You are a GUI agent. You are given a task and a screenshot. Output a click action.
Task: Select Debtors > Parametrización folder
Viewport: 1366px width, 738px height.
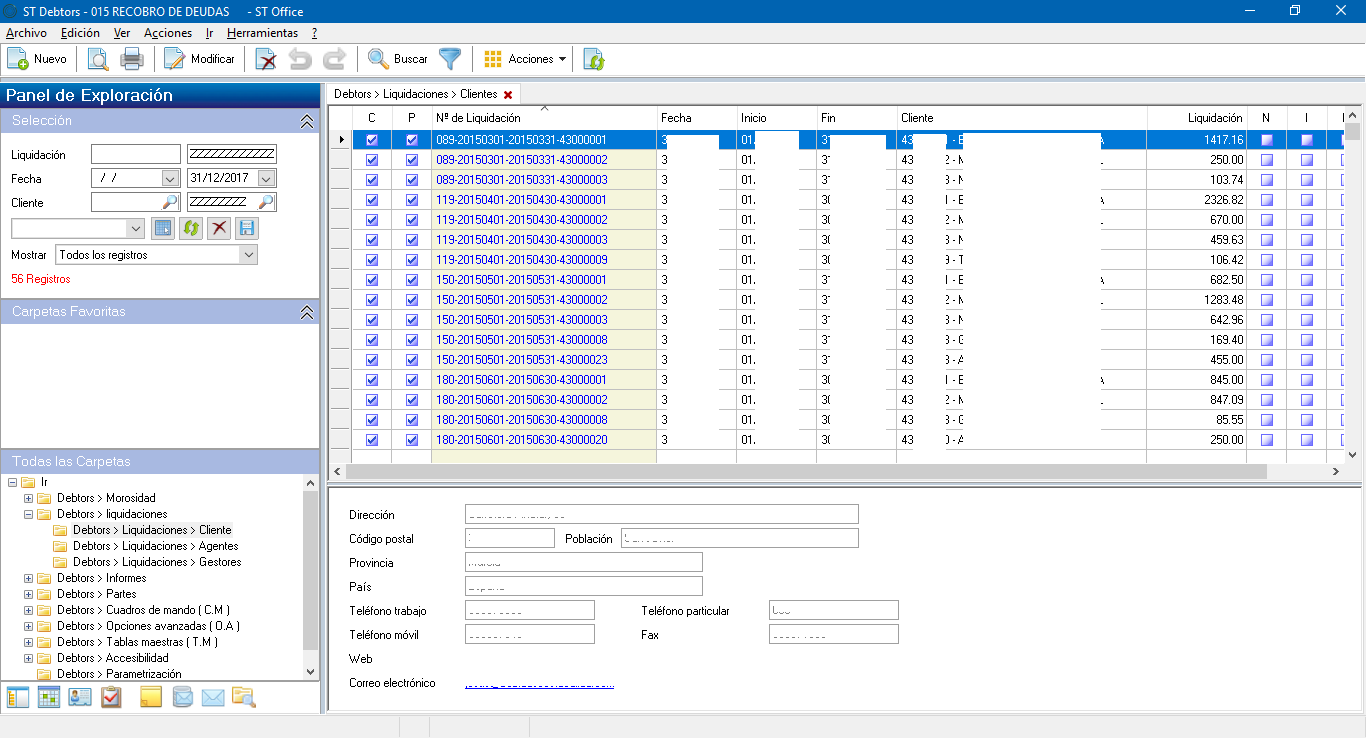[x=119, y=674]
